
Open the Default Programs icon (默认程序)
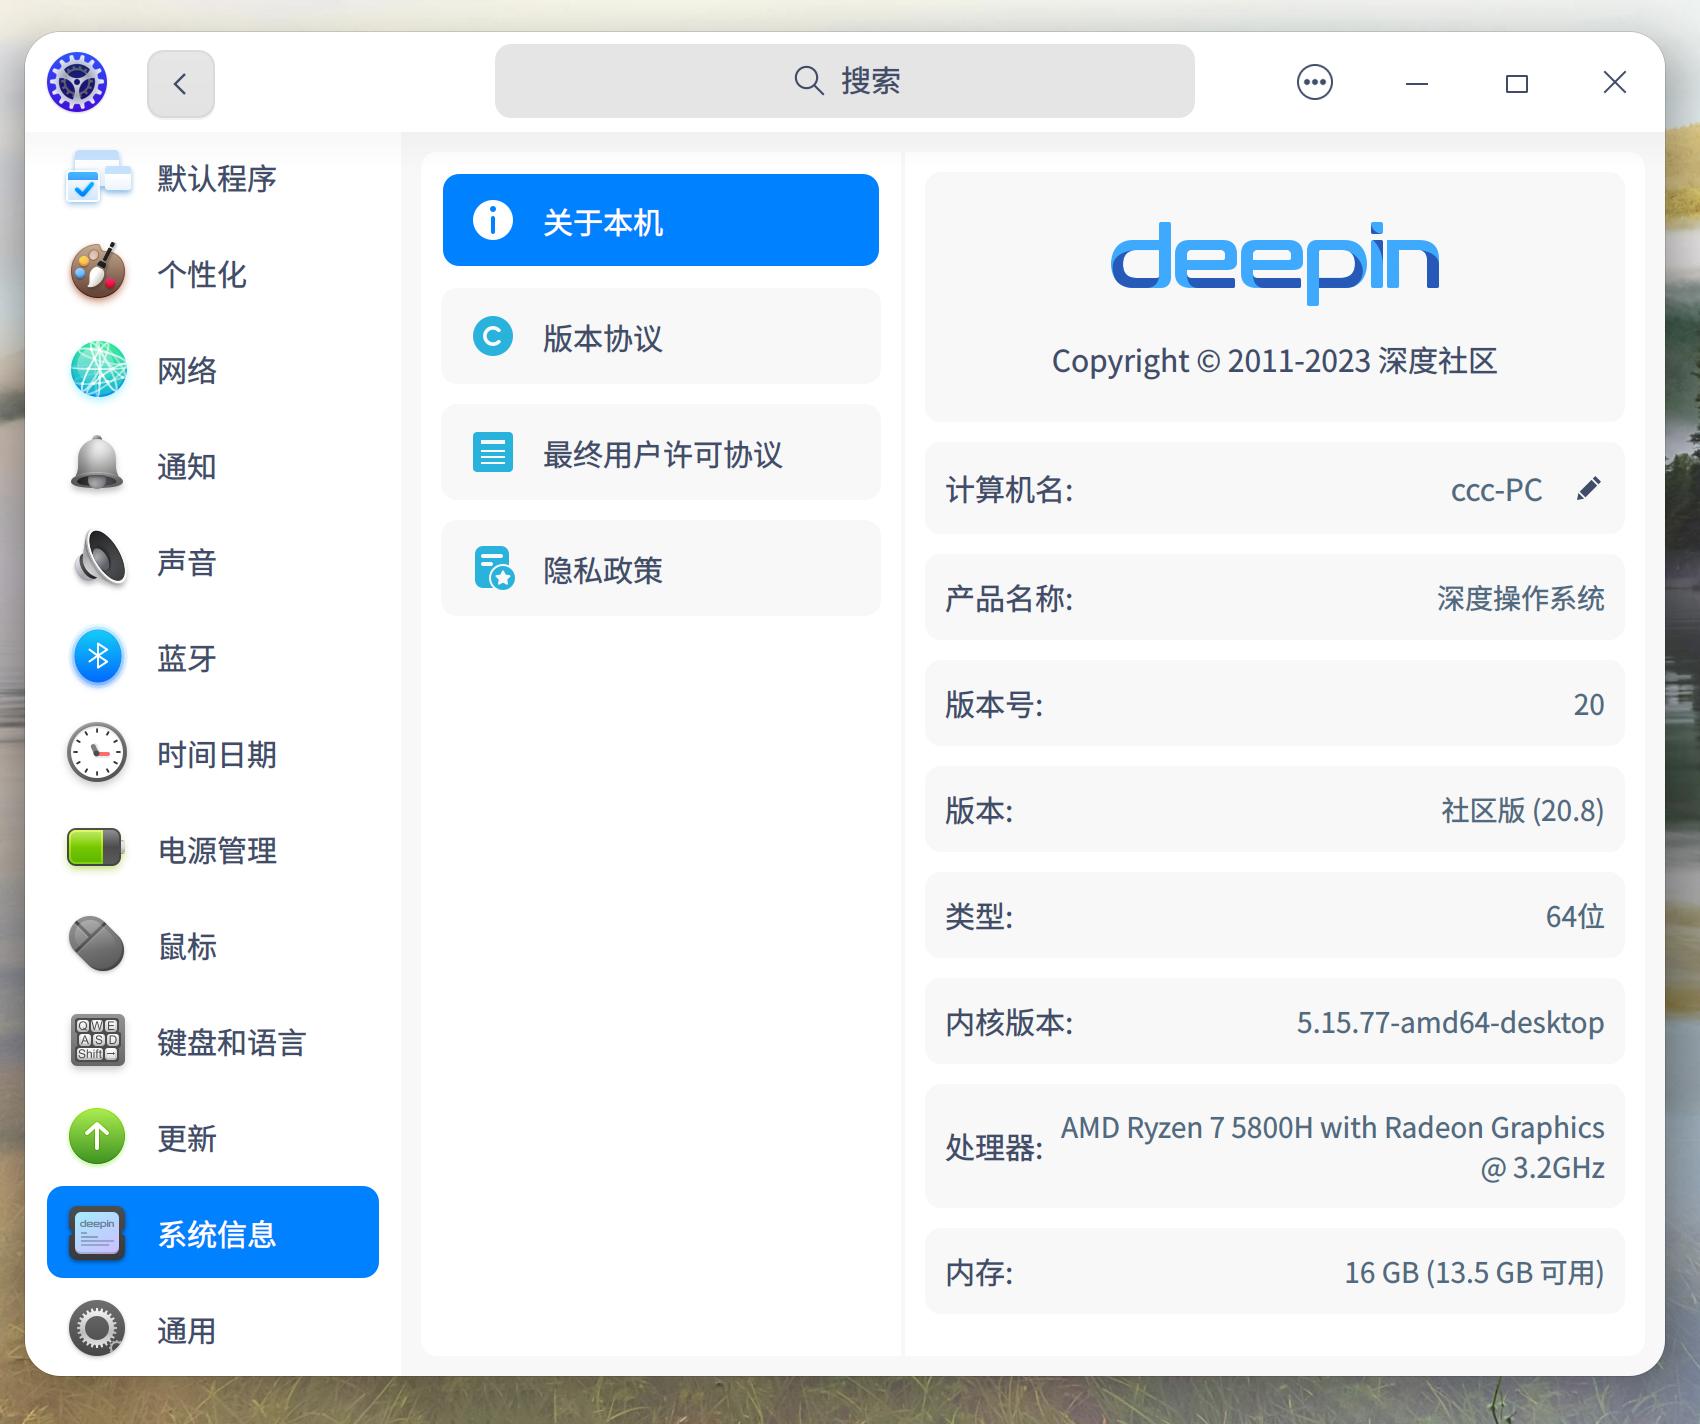98,178
